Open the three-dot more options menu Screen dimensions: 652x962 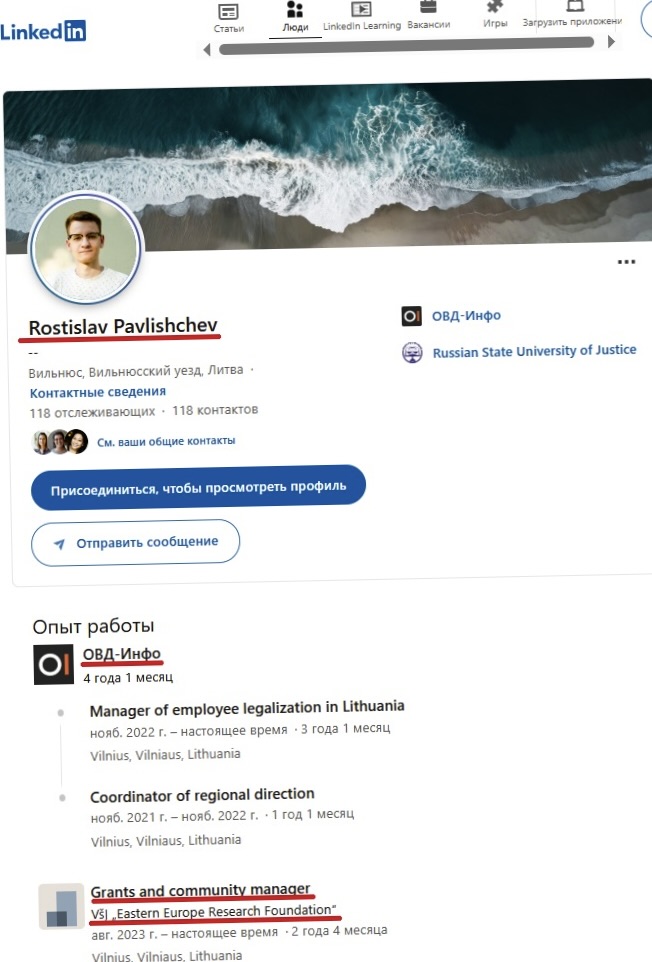tap(626, 262)
